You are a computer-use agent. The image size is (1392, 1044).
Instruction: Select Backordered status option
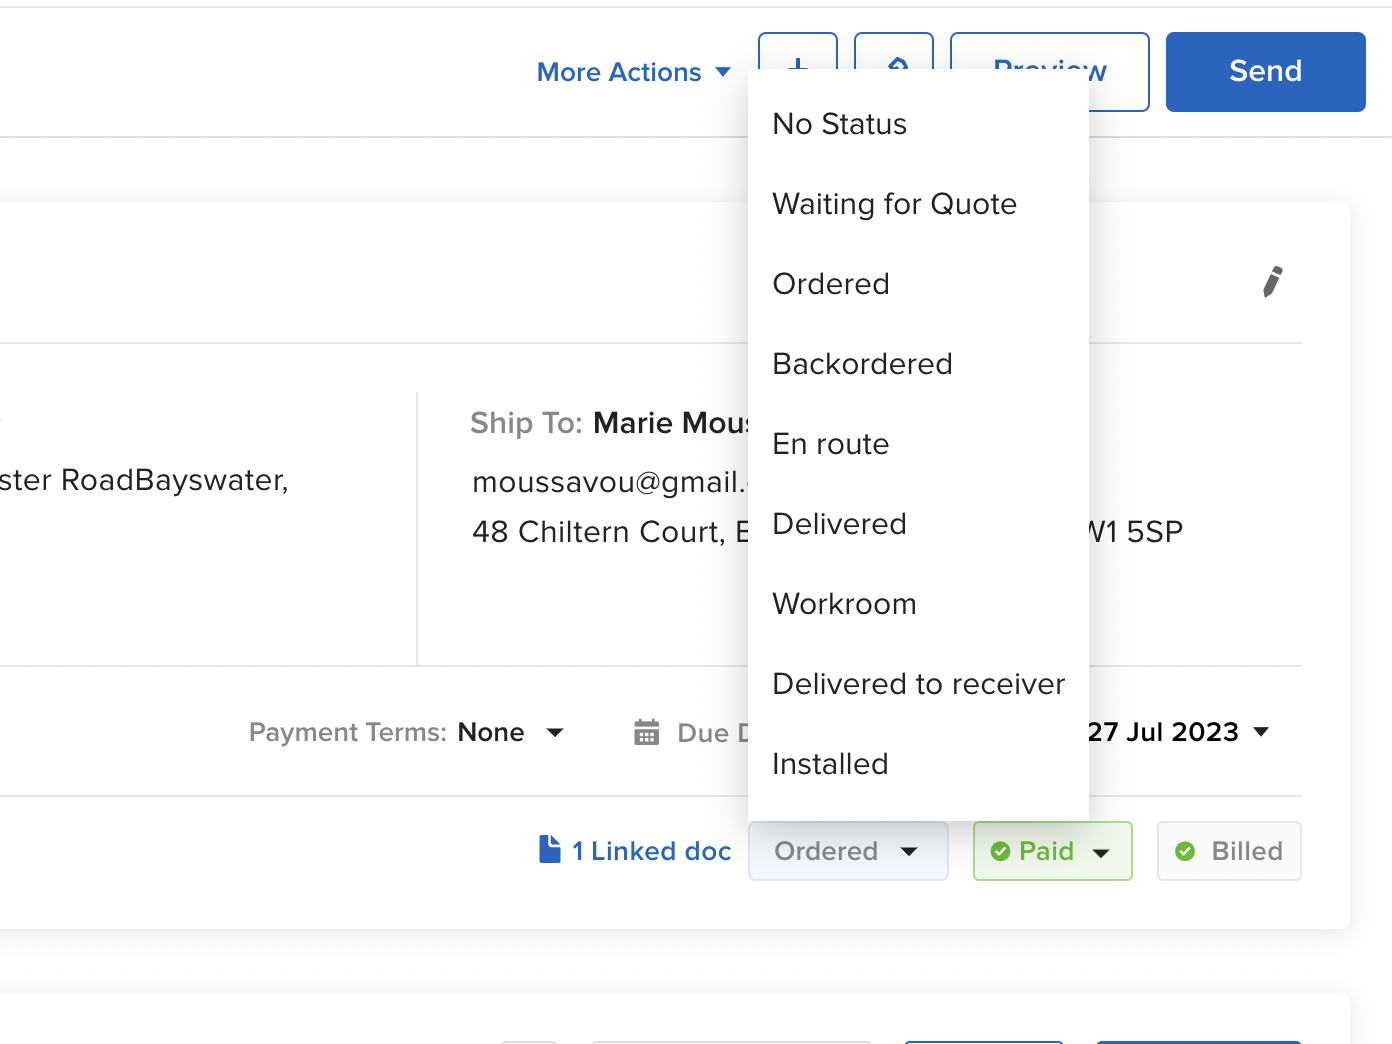click(862, 364)
